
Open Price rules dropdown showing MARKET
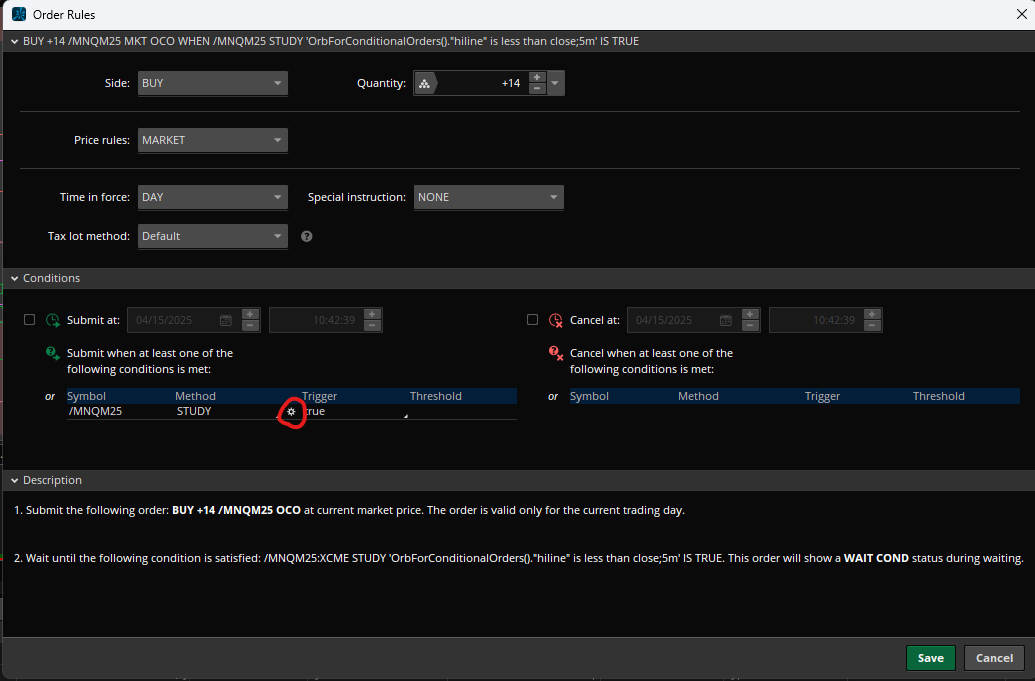pyautogui.click(x=212, y=141)
